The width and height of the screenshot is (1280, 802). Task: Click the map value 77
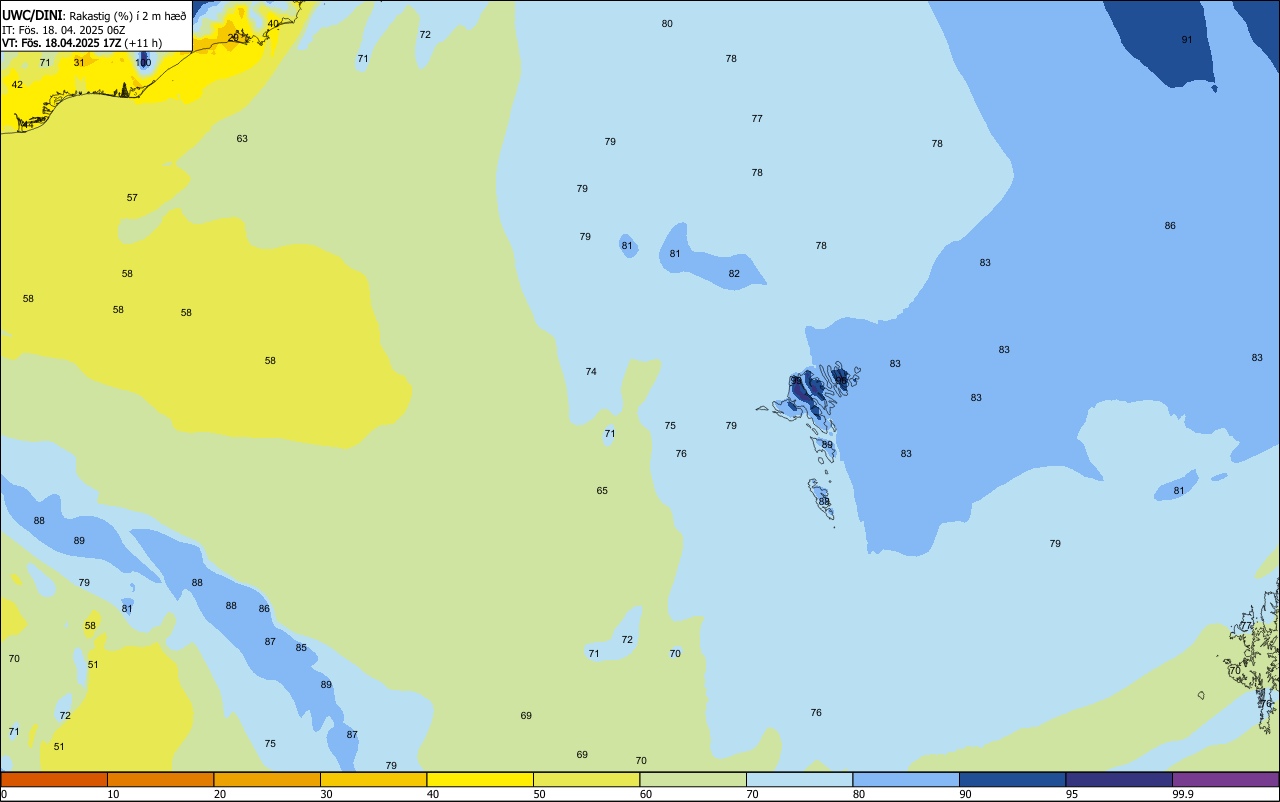757,118
